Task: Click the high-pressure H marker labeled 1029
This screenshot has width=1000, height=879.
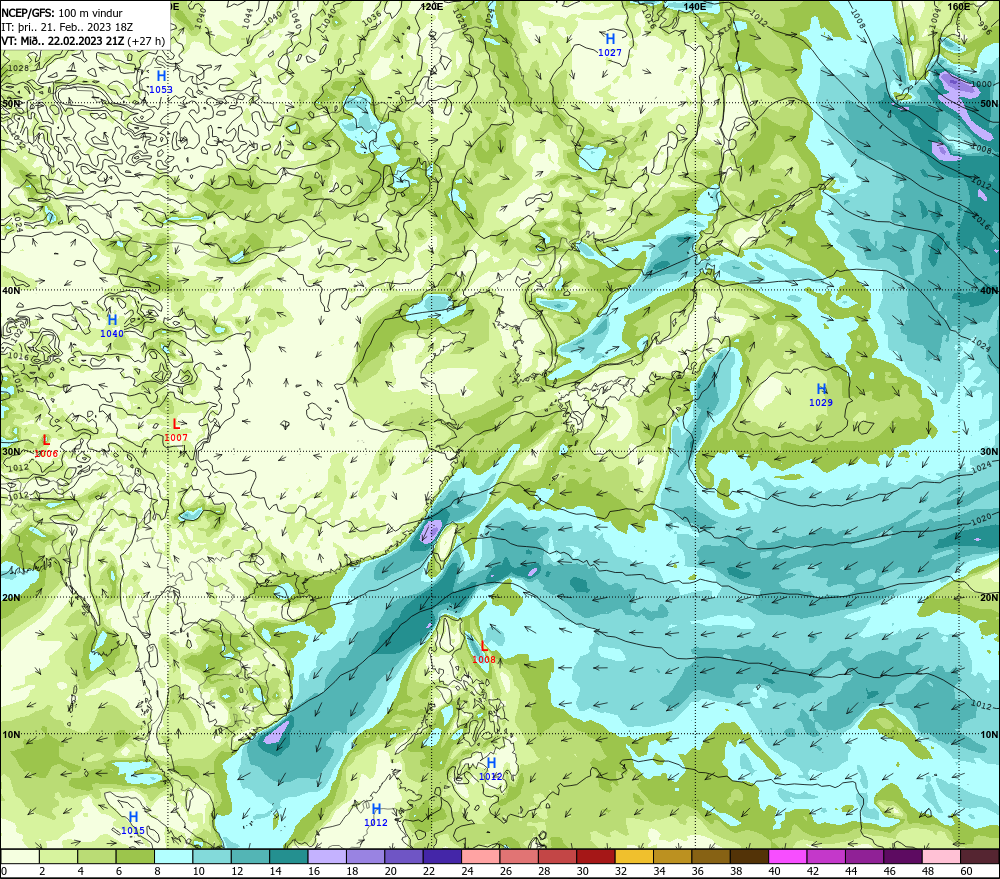Action: (821, 388)
